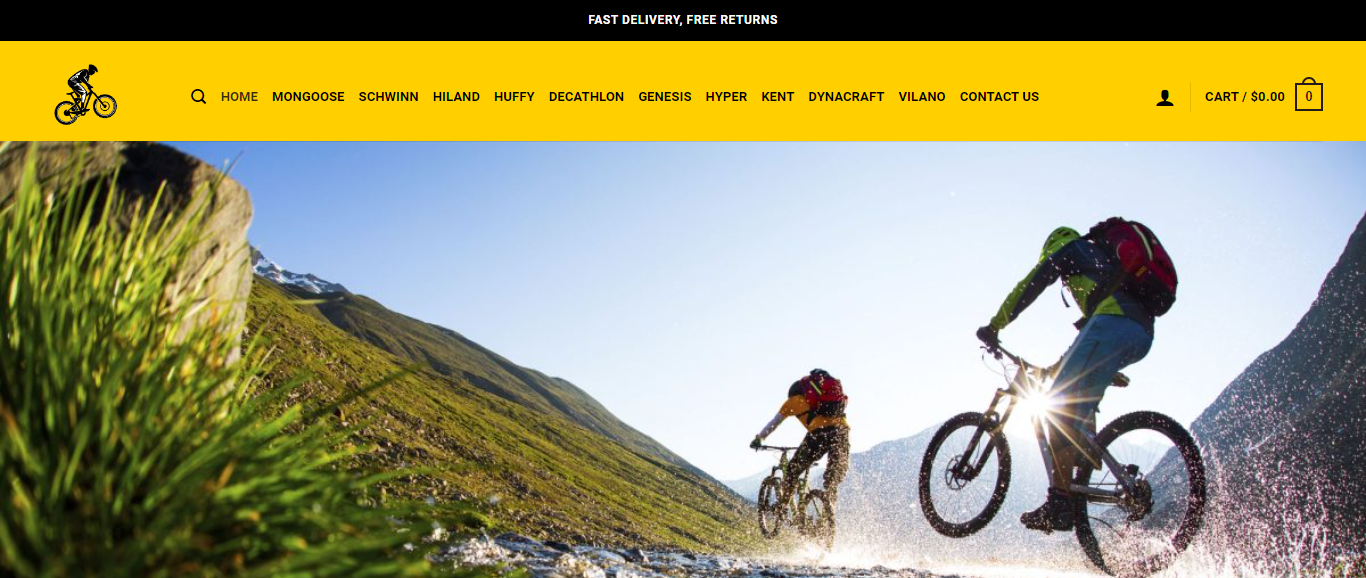The height and width of the screenshot is (578, 1366).
Task: Click the Fast Delivery, Free Returns banner
Action: coord(683,20)
